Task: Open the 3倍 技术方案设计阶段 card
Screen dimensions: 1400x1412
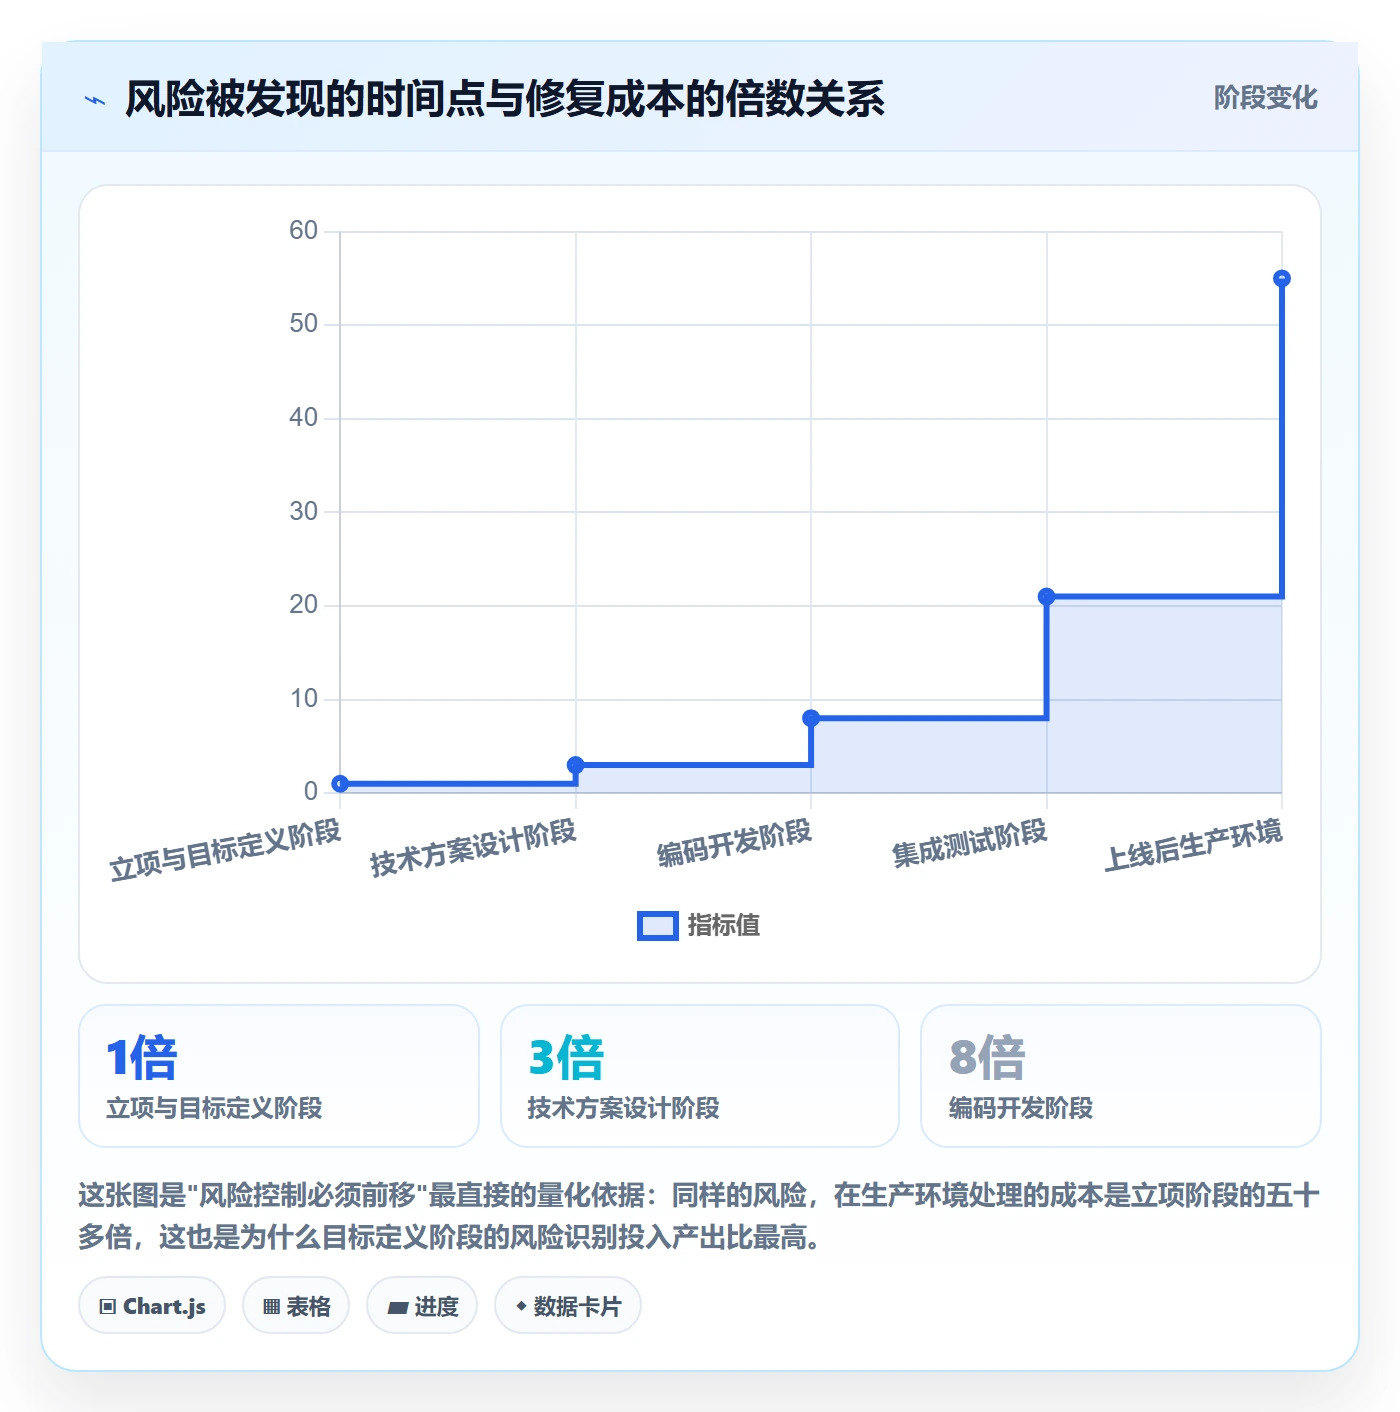Action: click(700, 1076)
